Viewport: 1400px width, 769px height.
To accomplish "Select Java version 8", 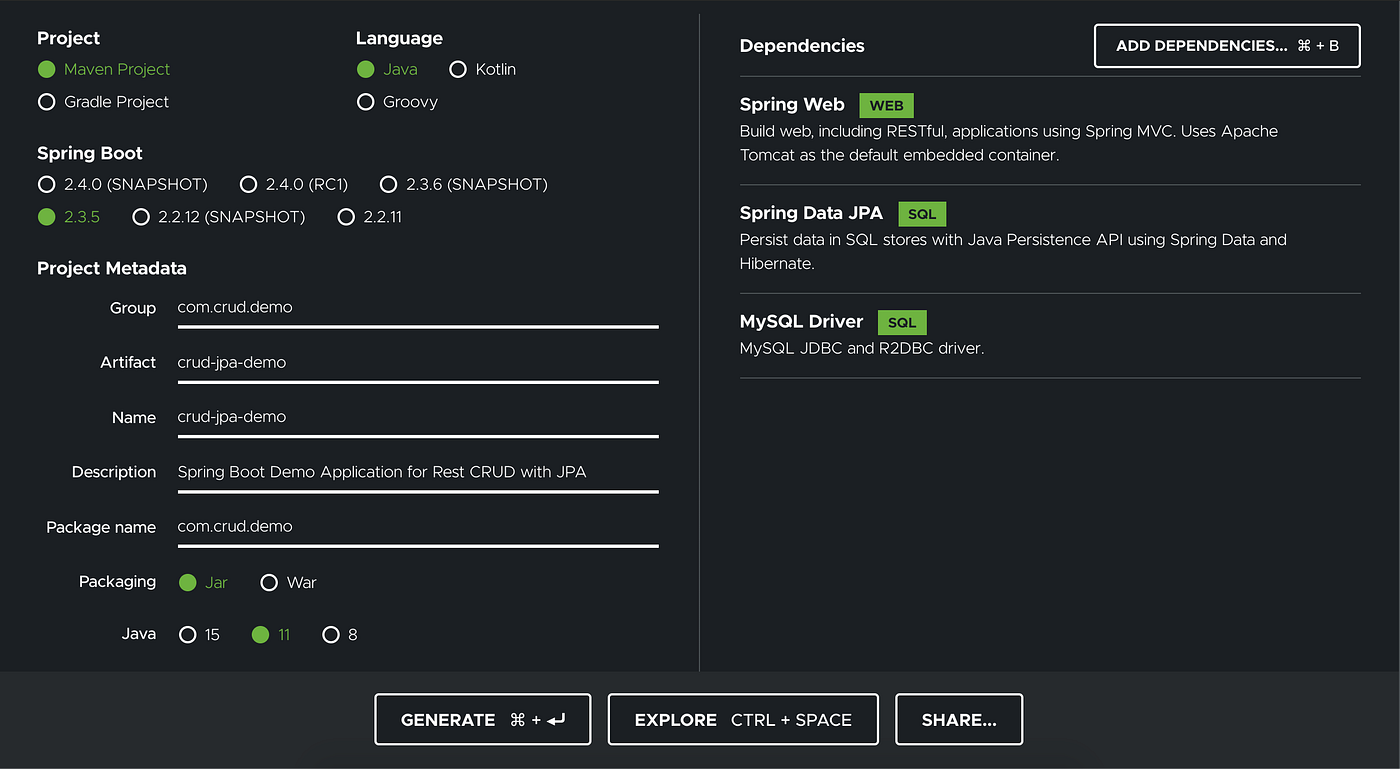I will (x=340, y=635).
